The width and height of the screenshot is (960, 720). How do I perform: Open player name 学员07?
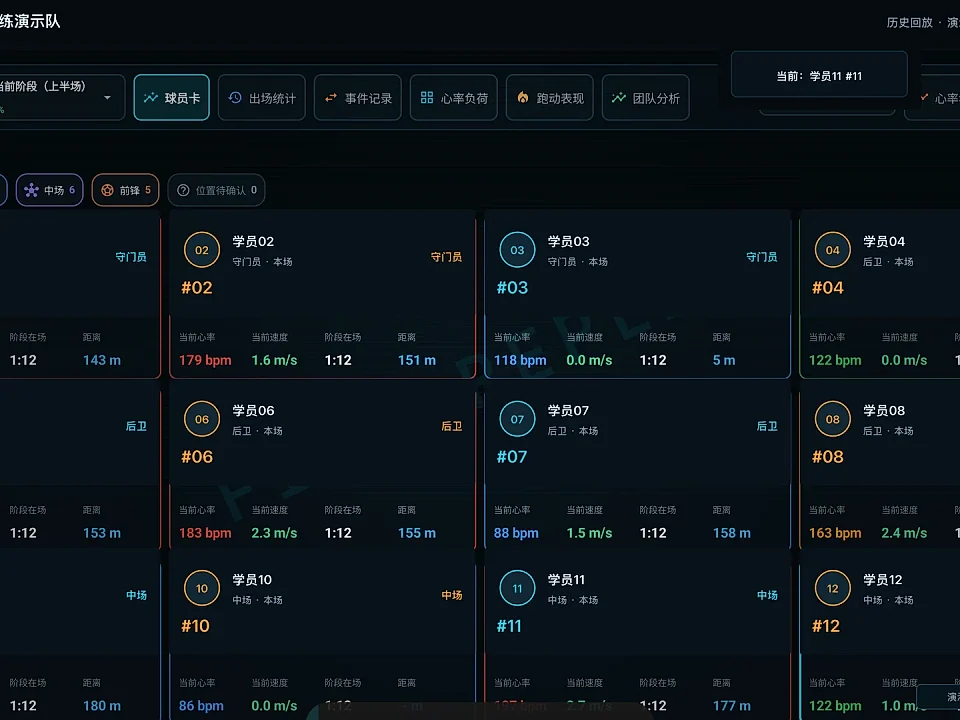click(568, 410)
